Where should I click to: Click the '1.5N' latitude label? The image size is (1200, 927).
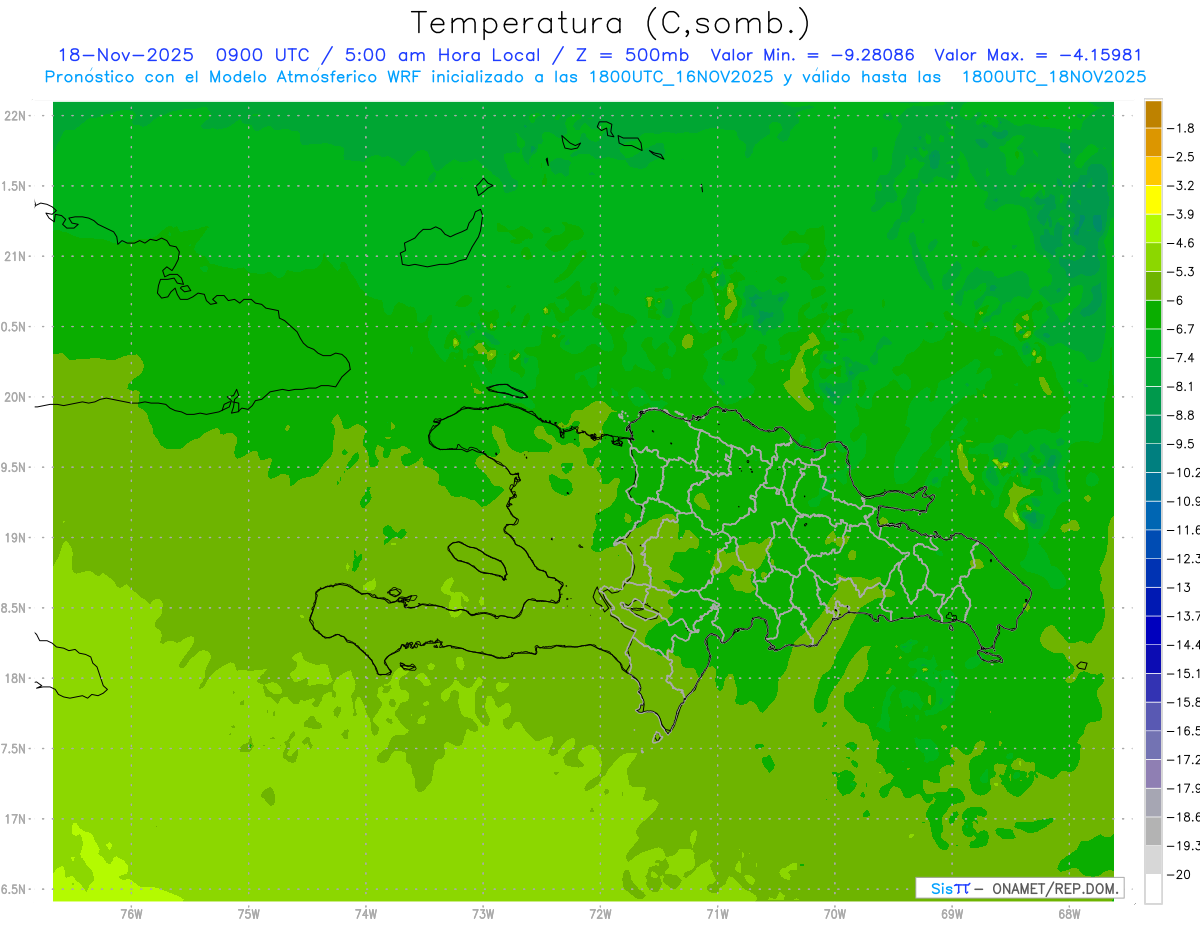tap(14, 186)
